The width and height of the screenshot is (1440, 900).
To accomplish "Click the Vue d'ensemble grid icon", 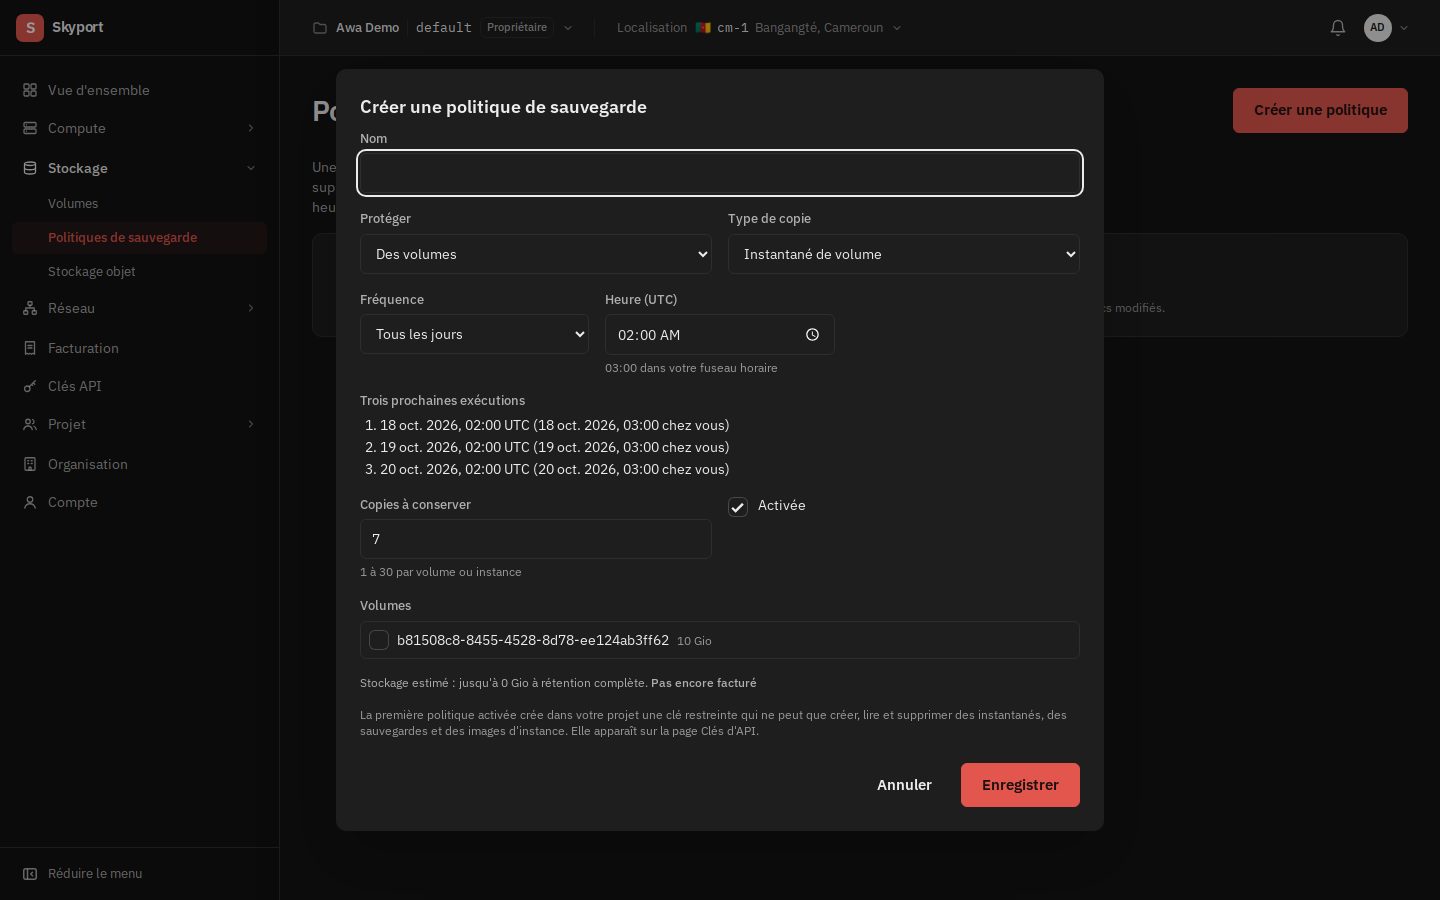I will click(x=30, y=90).
